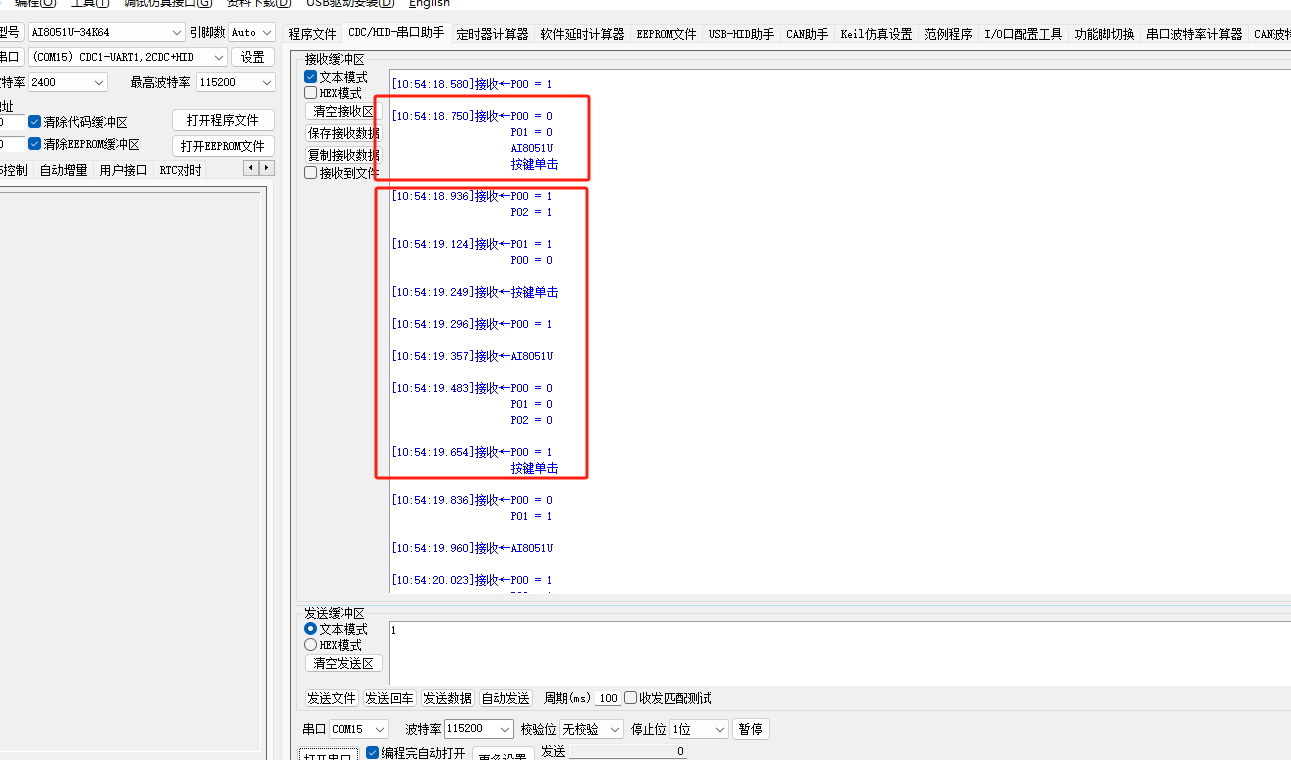Open the minimum baud rate dropdown showing 2400
This screenshot has width=1291, height=760.
click(x=67, y=82)
